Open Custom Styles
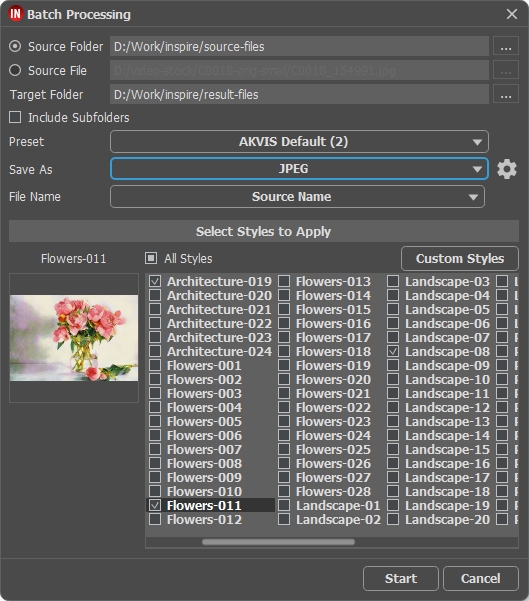Viewport: 529px width, 601px height. pos(460,258)
